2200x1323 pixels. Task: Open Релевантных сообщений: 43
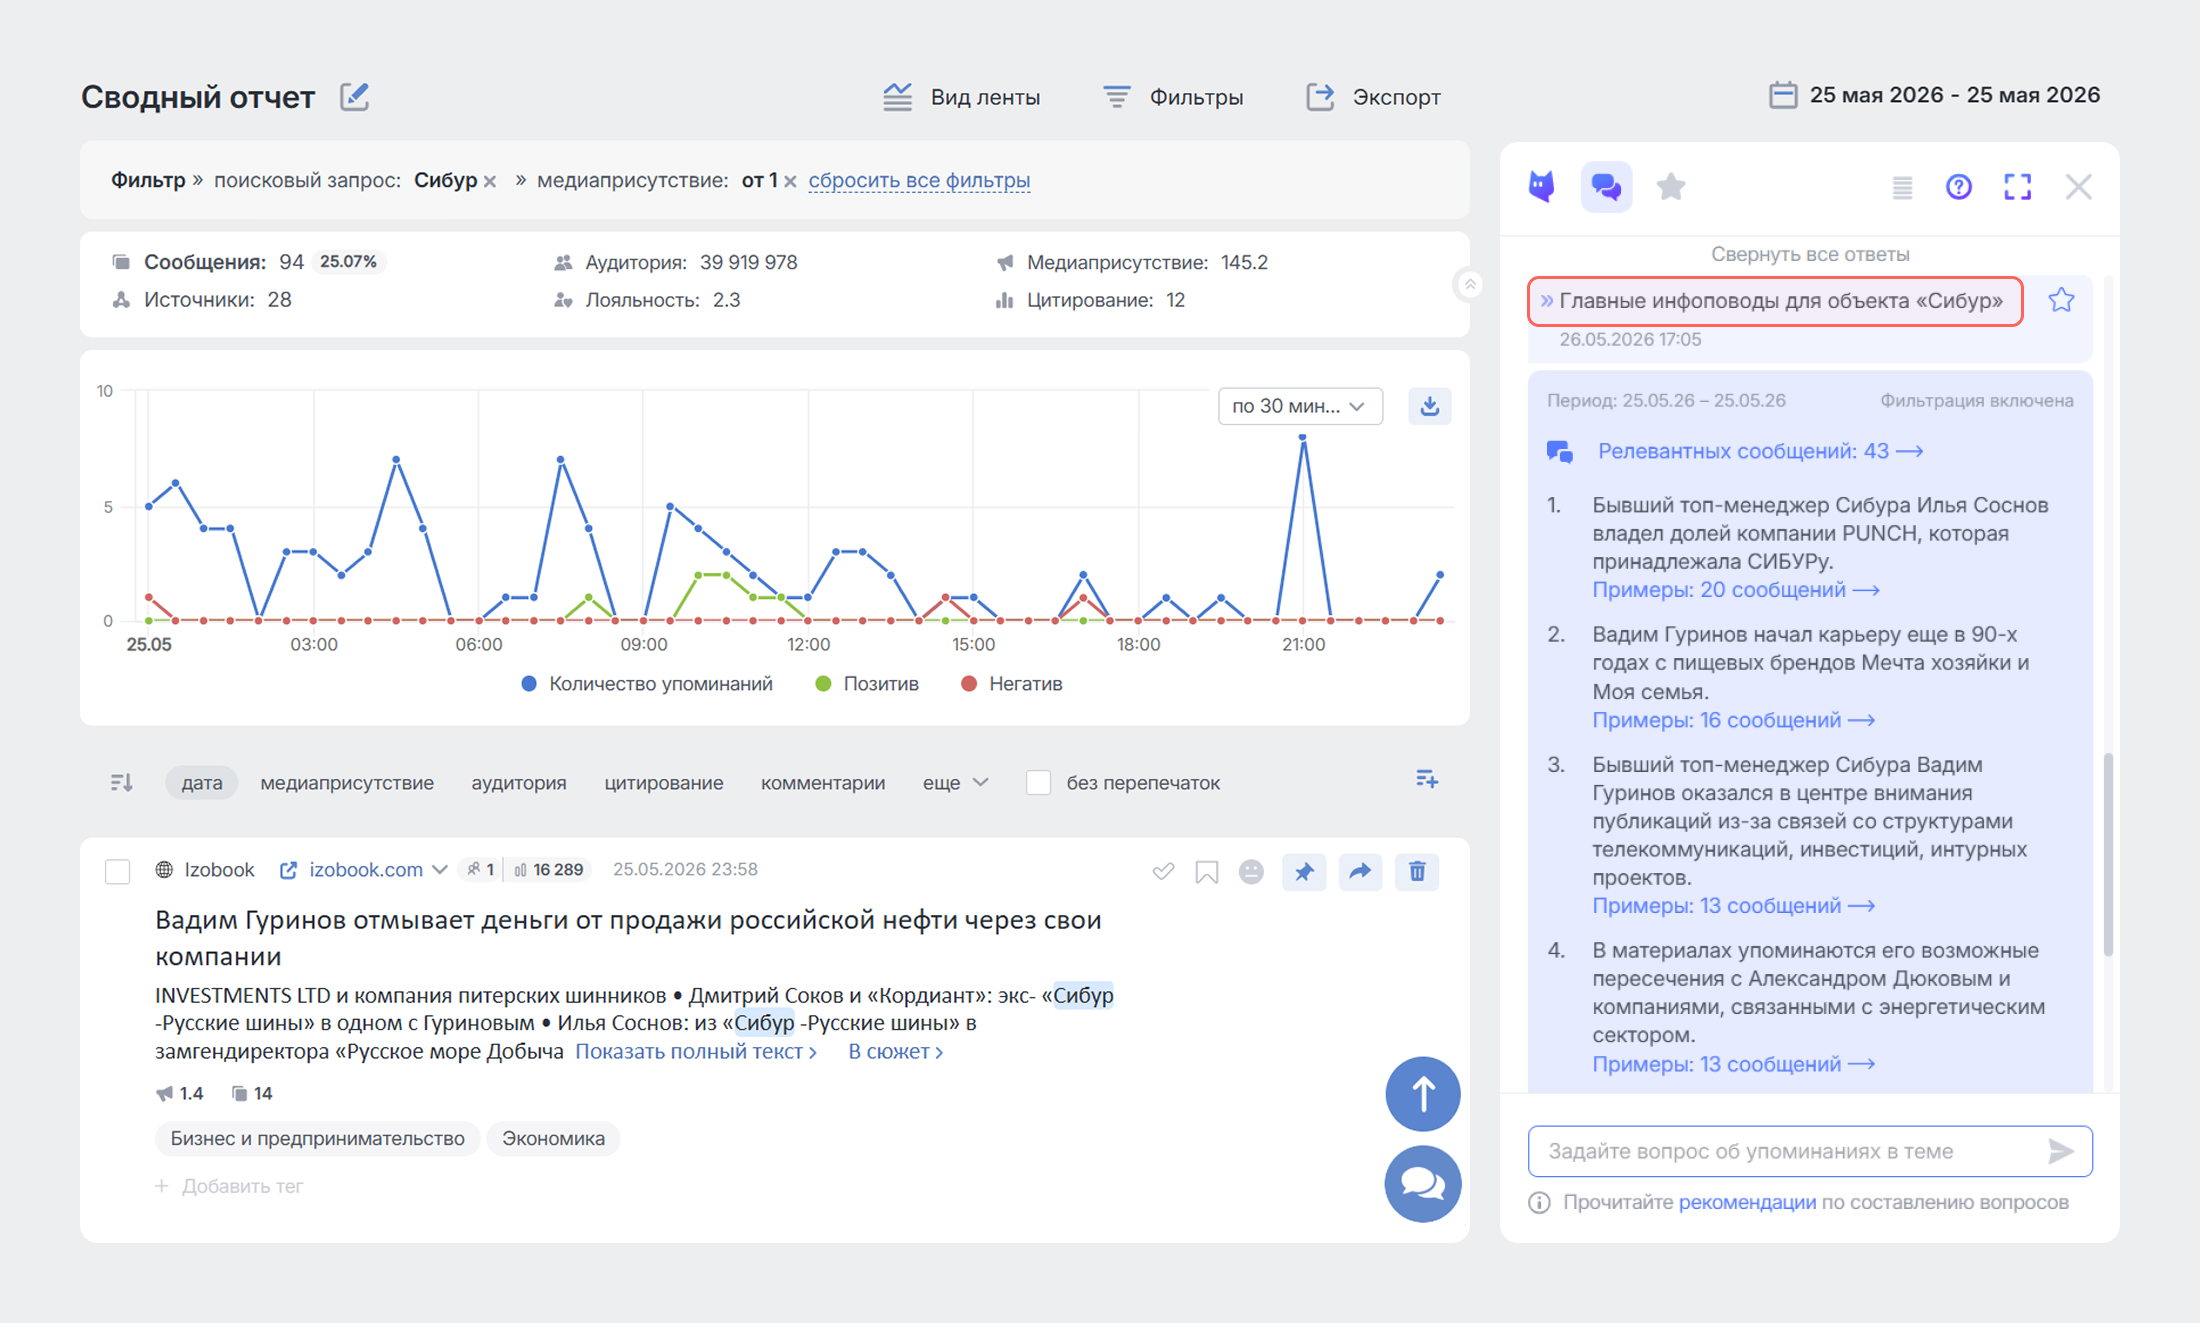click(1760, 451)
